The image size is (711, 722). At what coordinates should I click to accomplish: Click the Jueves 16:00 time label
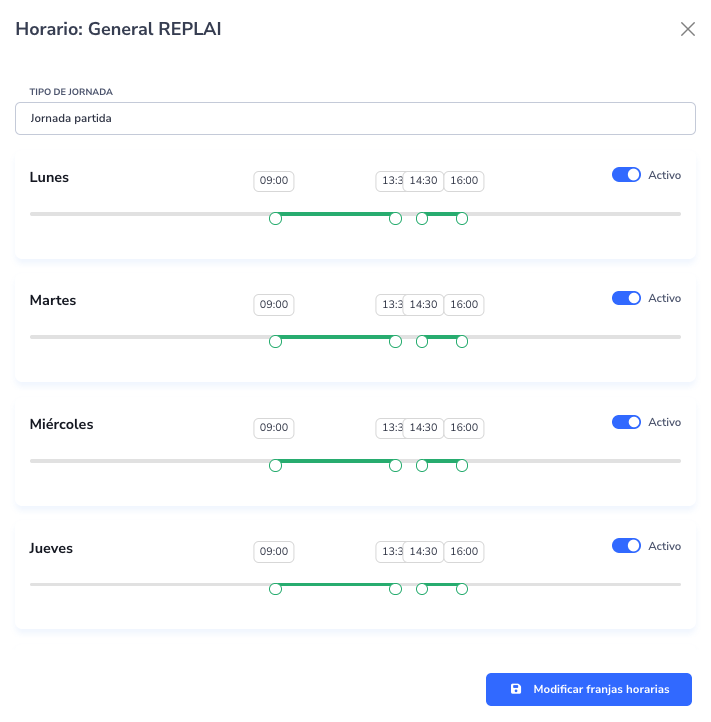pyautogui.click(x=464, y=551)
